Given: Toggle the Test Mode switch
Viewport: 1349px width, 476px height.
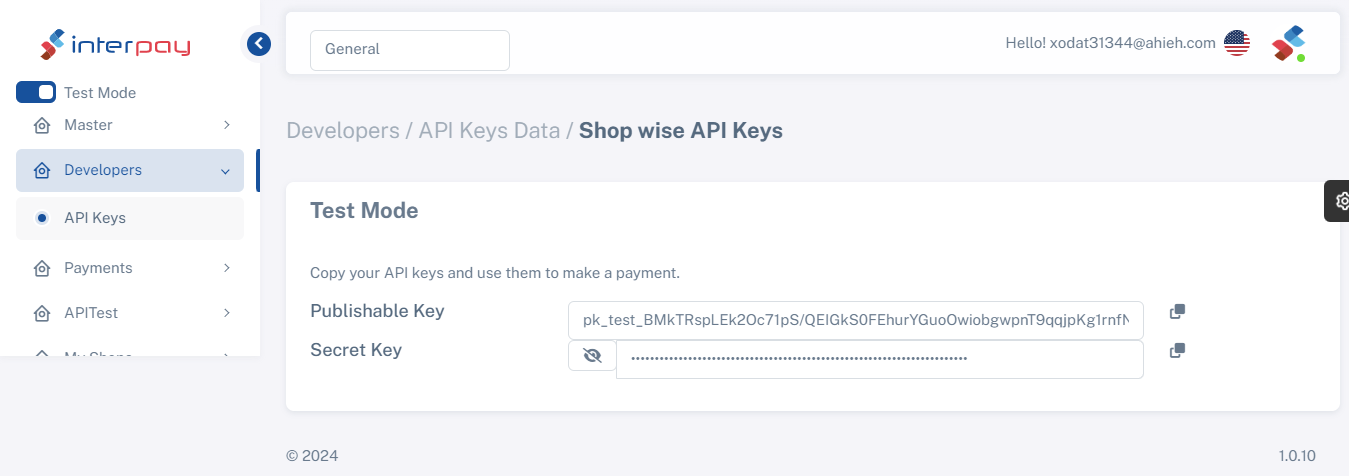Looking at the screenshot, I should point(36,92).
